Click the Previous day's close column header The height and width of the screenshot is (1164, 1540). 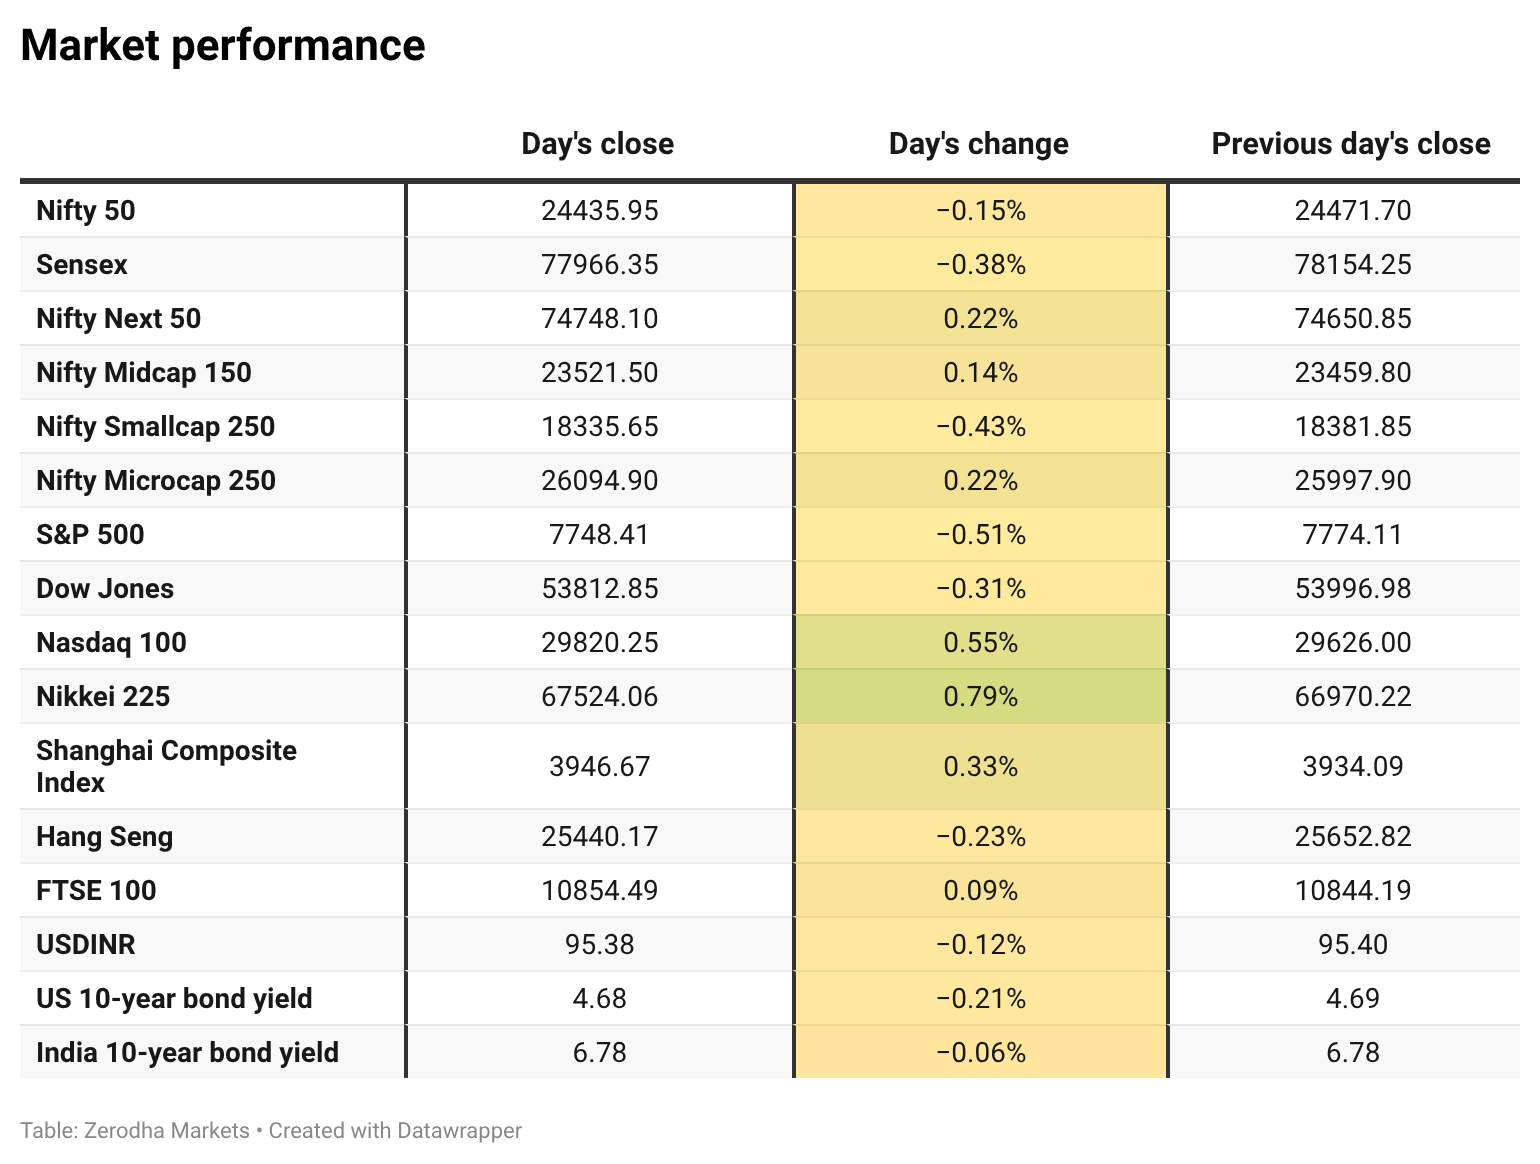(x=1351, y=144)
